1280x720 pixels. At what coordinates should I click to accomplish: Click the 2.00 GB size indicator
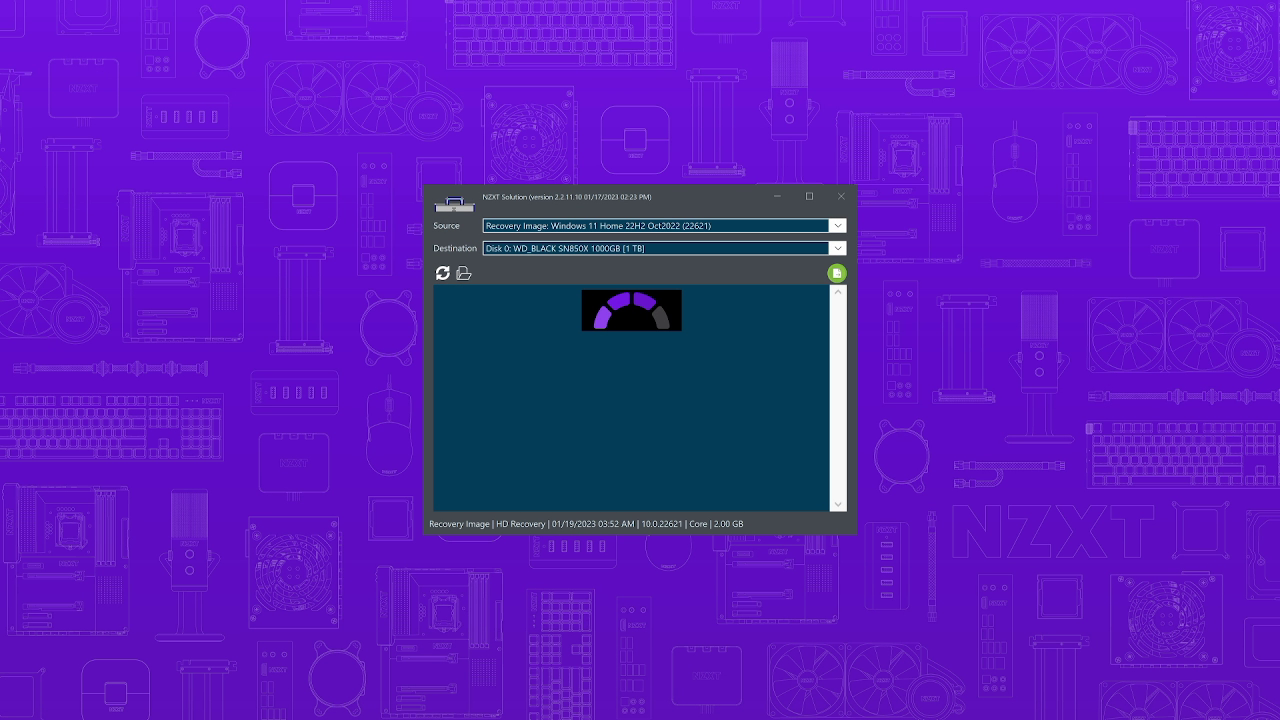pos(728,523)
